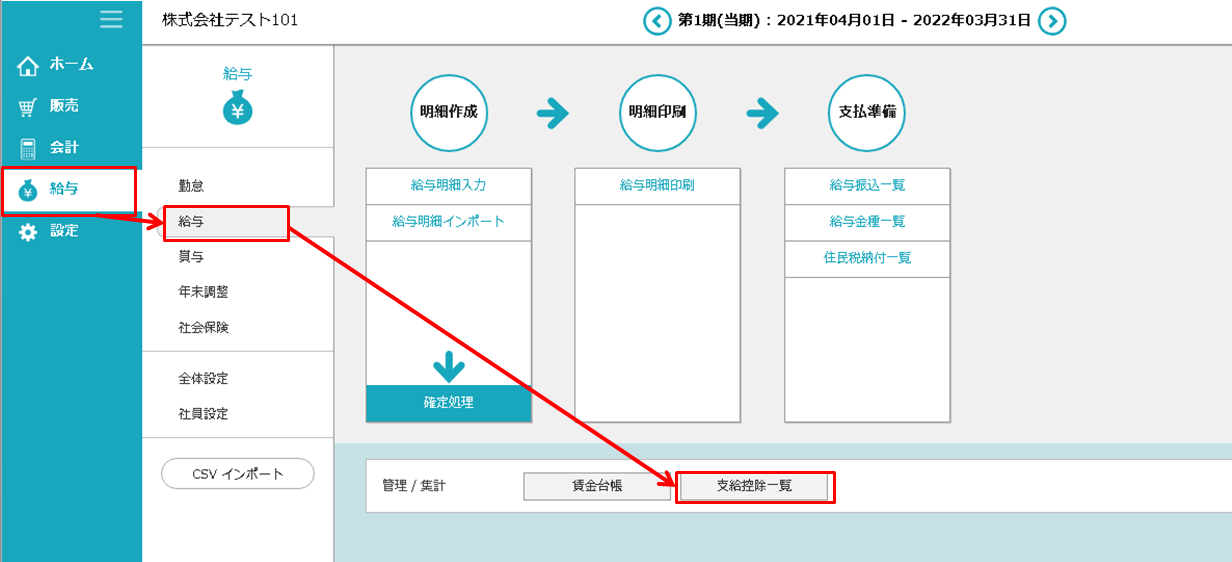Image resolution: width=1232 pixels, height=562 pixels.
Task: Click the 支払準備 circle step icon
Action: click(867, 113)
